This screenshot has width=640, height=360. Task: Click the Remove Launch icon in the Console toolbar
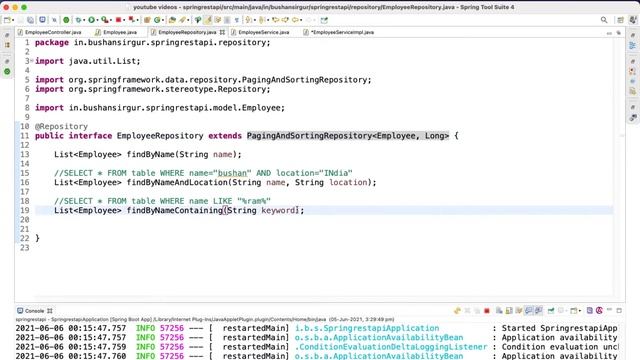coord(467,311)
